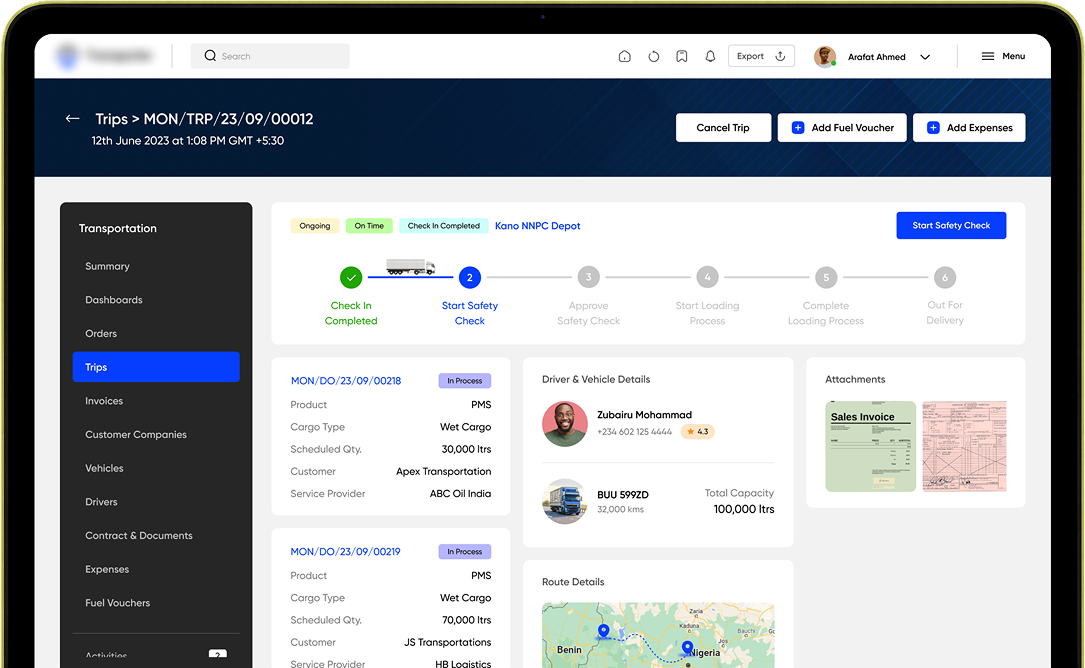Click 100,000 ltrs total capacity value

tap(744, 509)
